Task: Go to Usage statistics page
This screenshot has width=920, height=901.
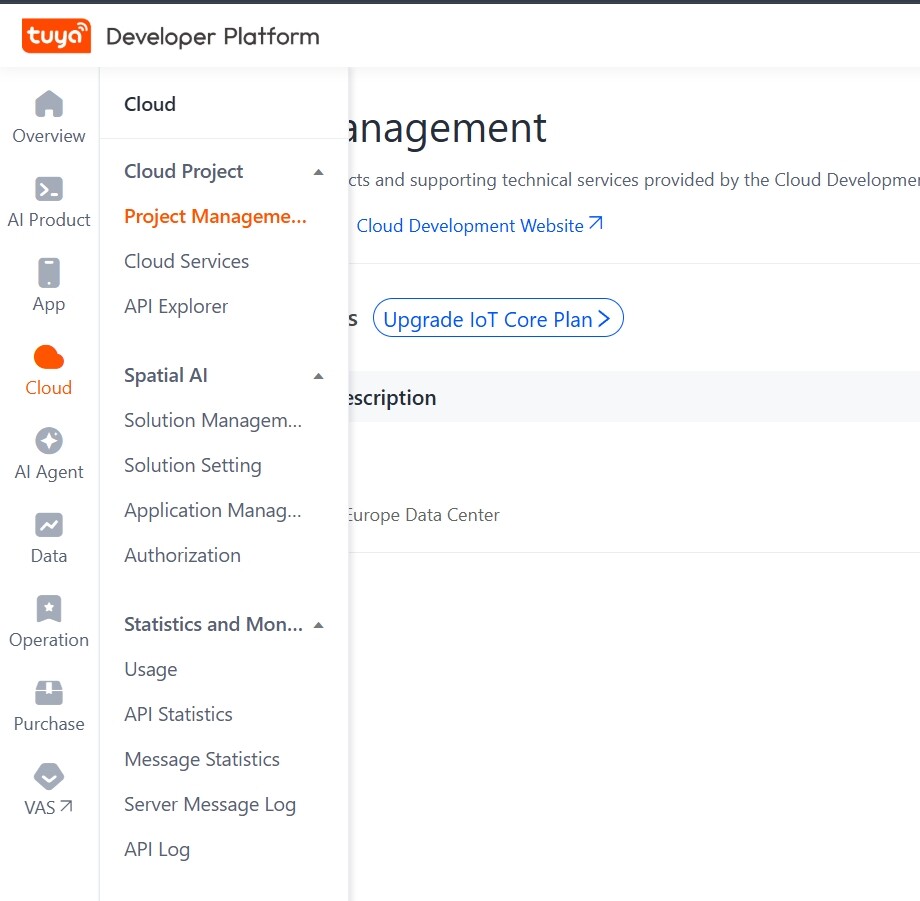Action: pyautogui.click(x=150, y=669)
